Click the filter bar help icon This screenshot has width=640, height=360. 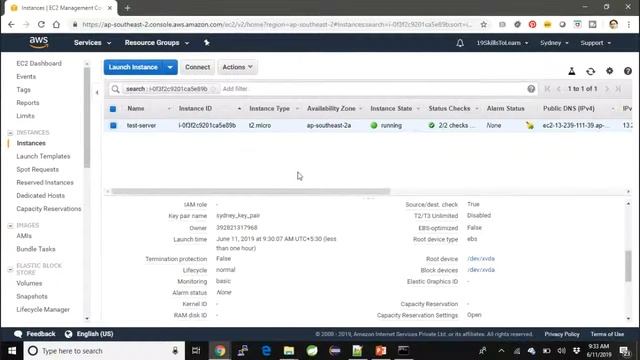pyautogui.click(x=531, y=89)
